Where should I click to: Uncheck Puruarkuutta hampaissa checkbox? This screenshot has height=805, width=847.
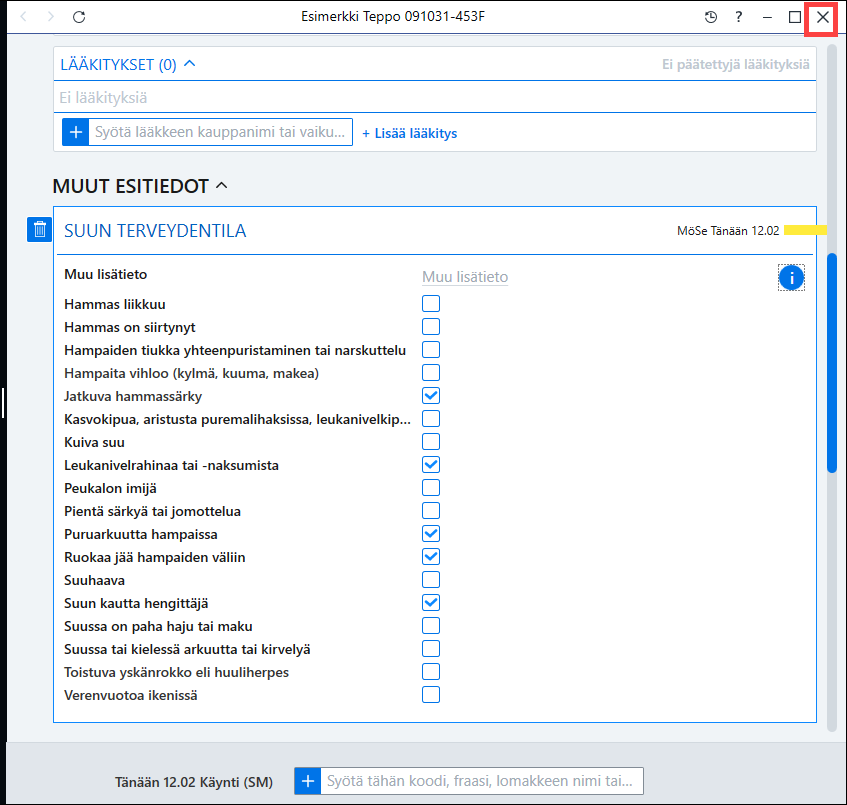click(431, 534)
